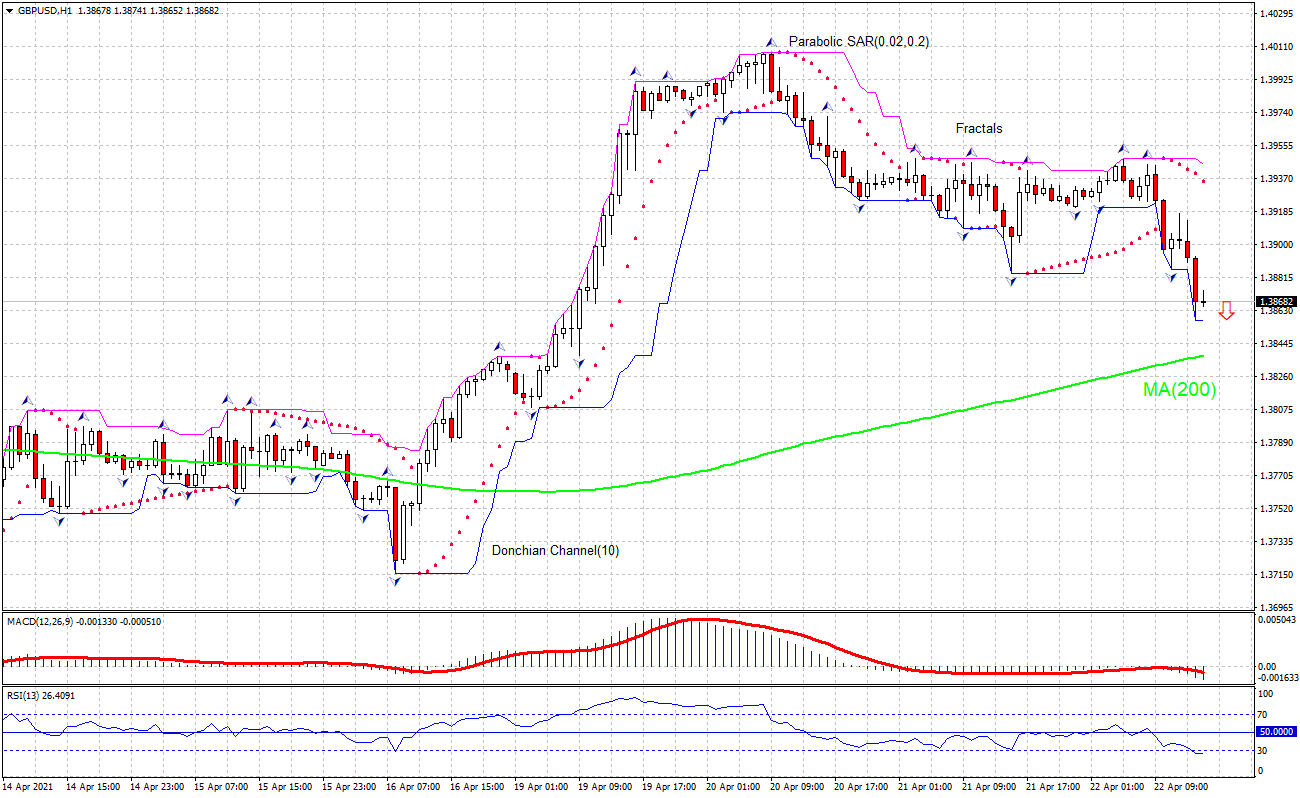Click the down fractal marker below 16 Apr low
This screenshot has width=1300, height=798.
tap(395, 581)
